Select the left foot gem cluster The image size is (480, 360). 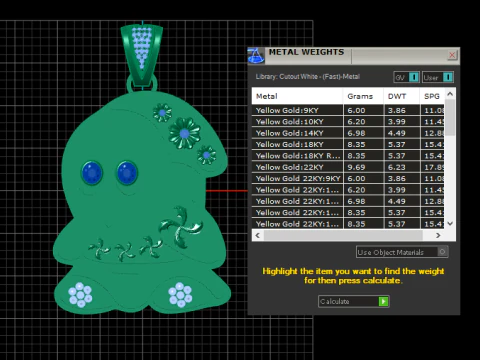80,294
